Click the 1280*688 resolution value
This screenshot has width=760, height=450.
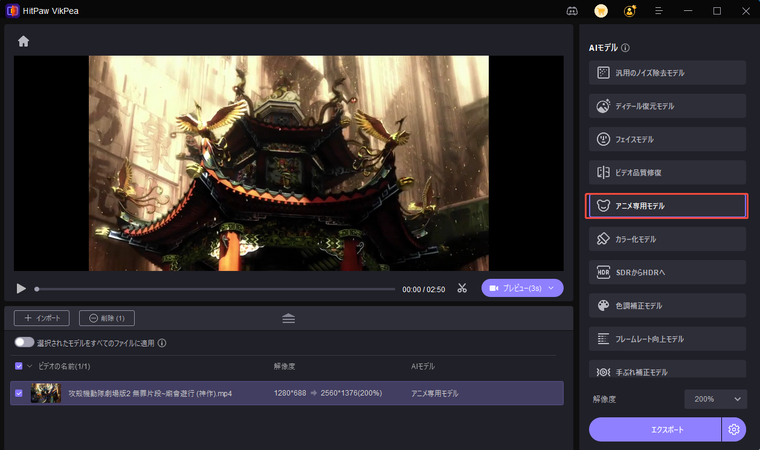(x=290, y=393)
